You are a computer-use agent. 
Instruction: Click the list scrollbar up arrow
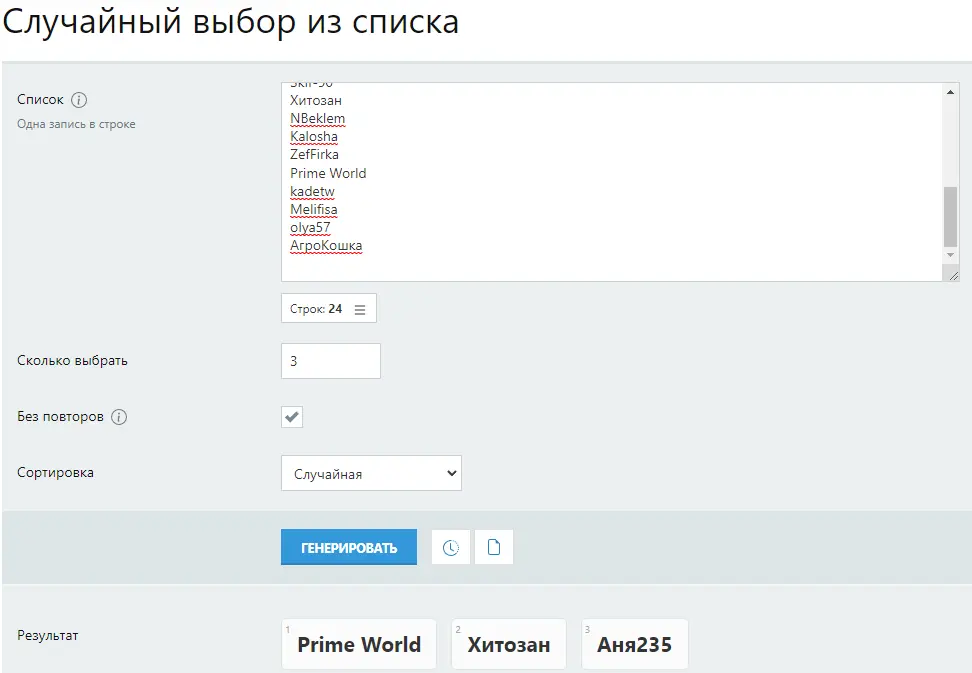click(x=950, y=92)
